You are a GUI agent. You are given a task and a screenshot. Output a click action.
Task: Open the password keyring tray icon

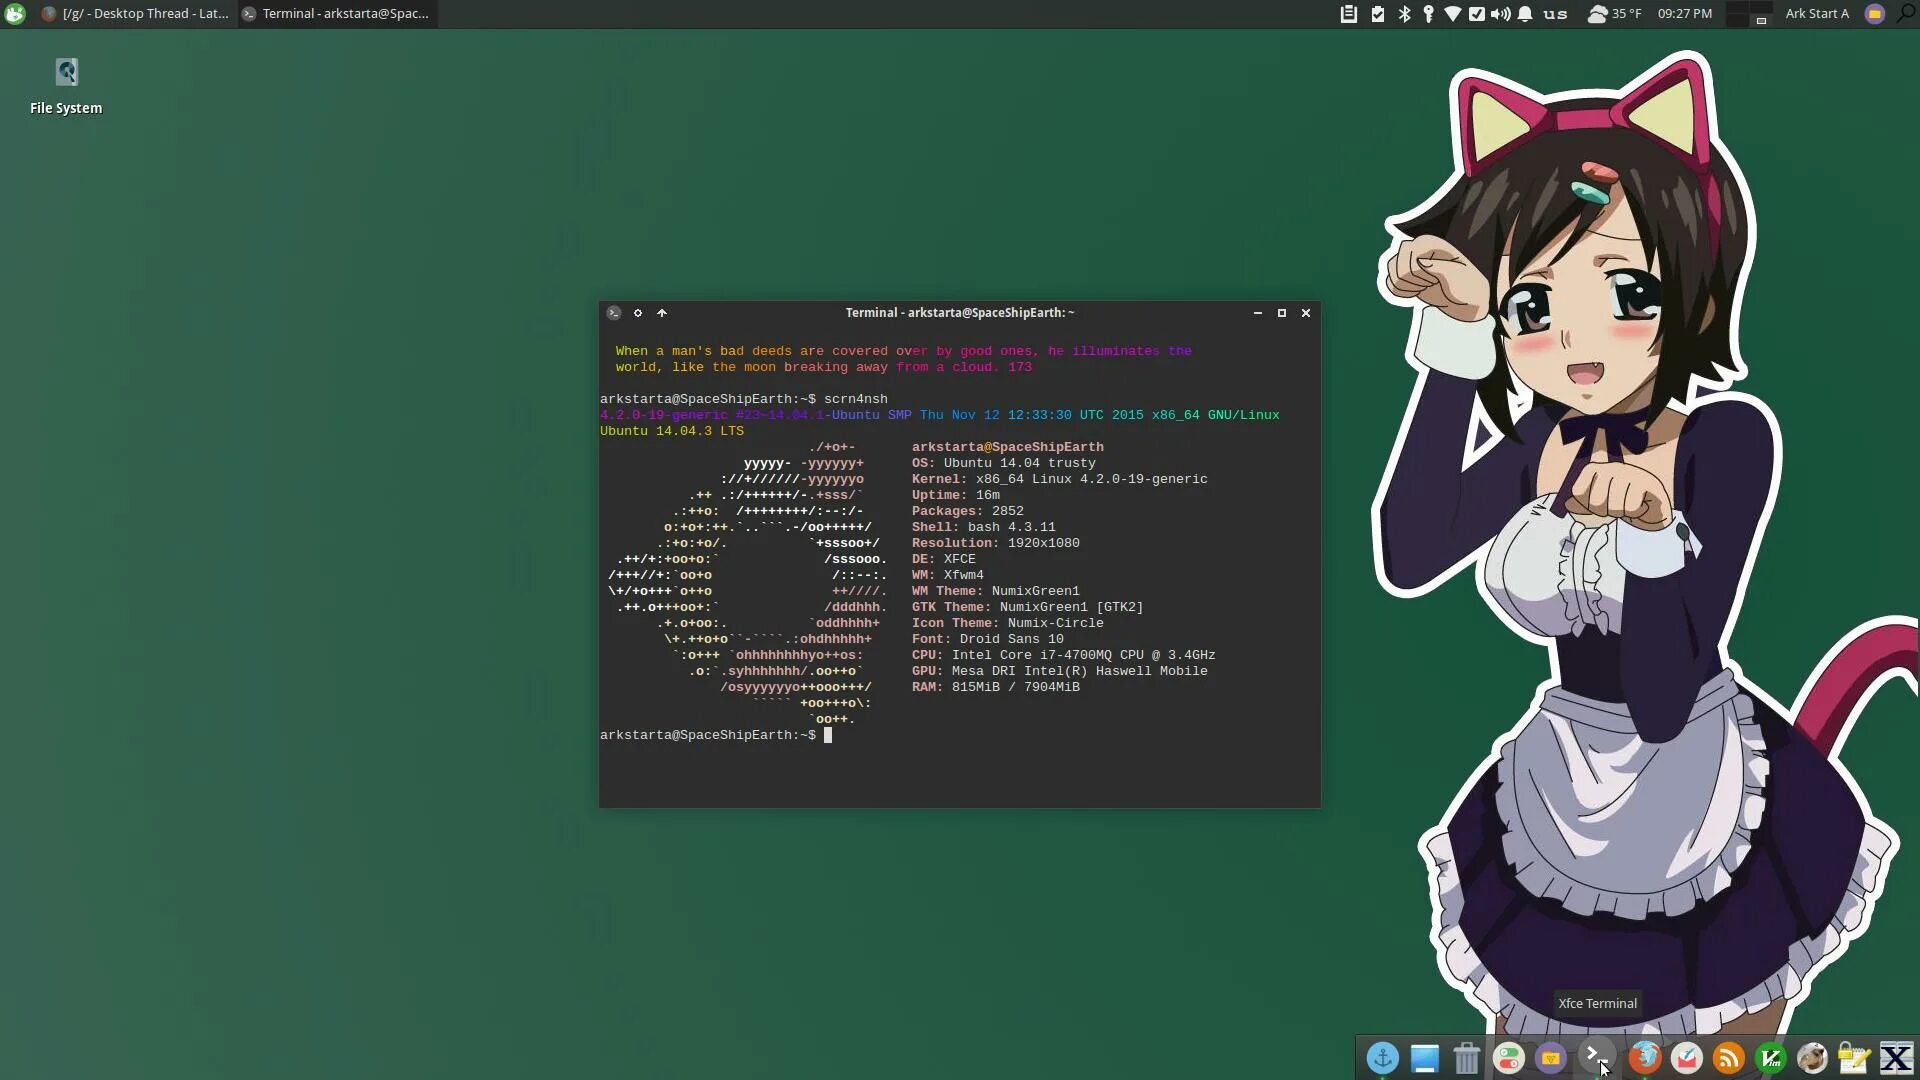[x=1428, y=14]
